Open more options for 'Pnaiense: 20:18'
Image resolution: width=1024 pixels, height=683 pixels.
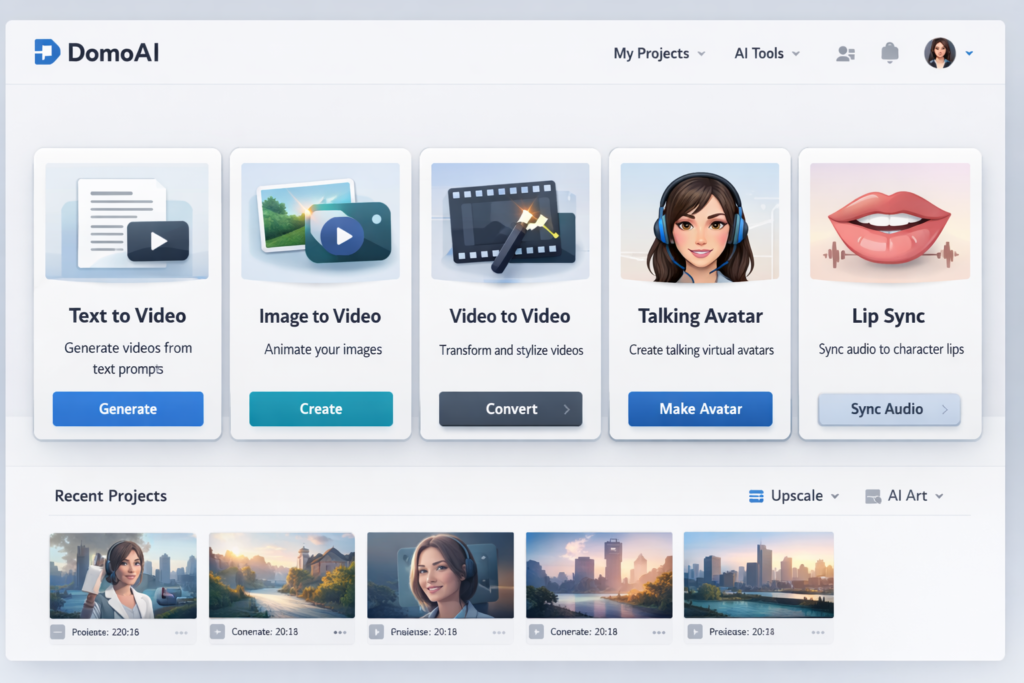499,633
